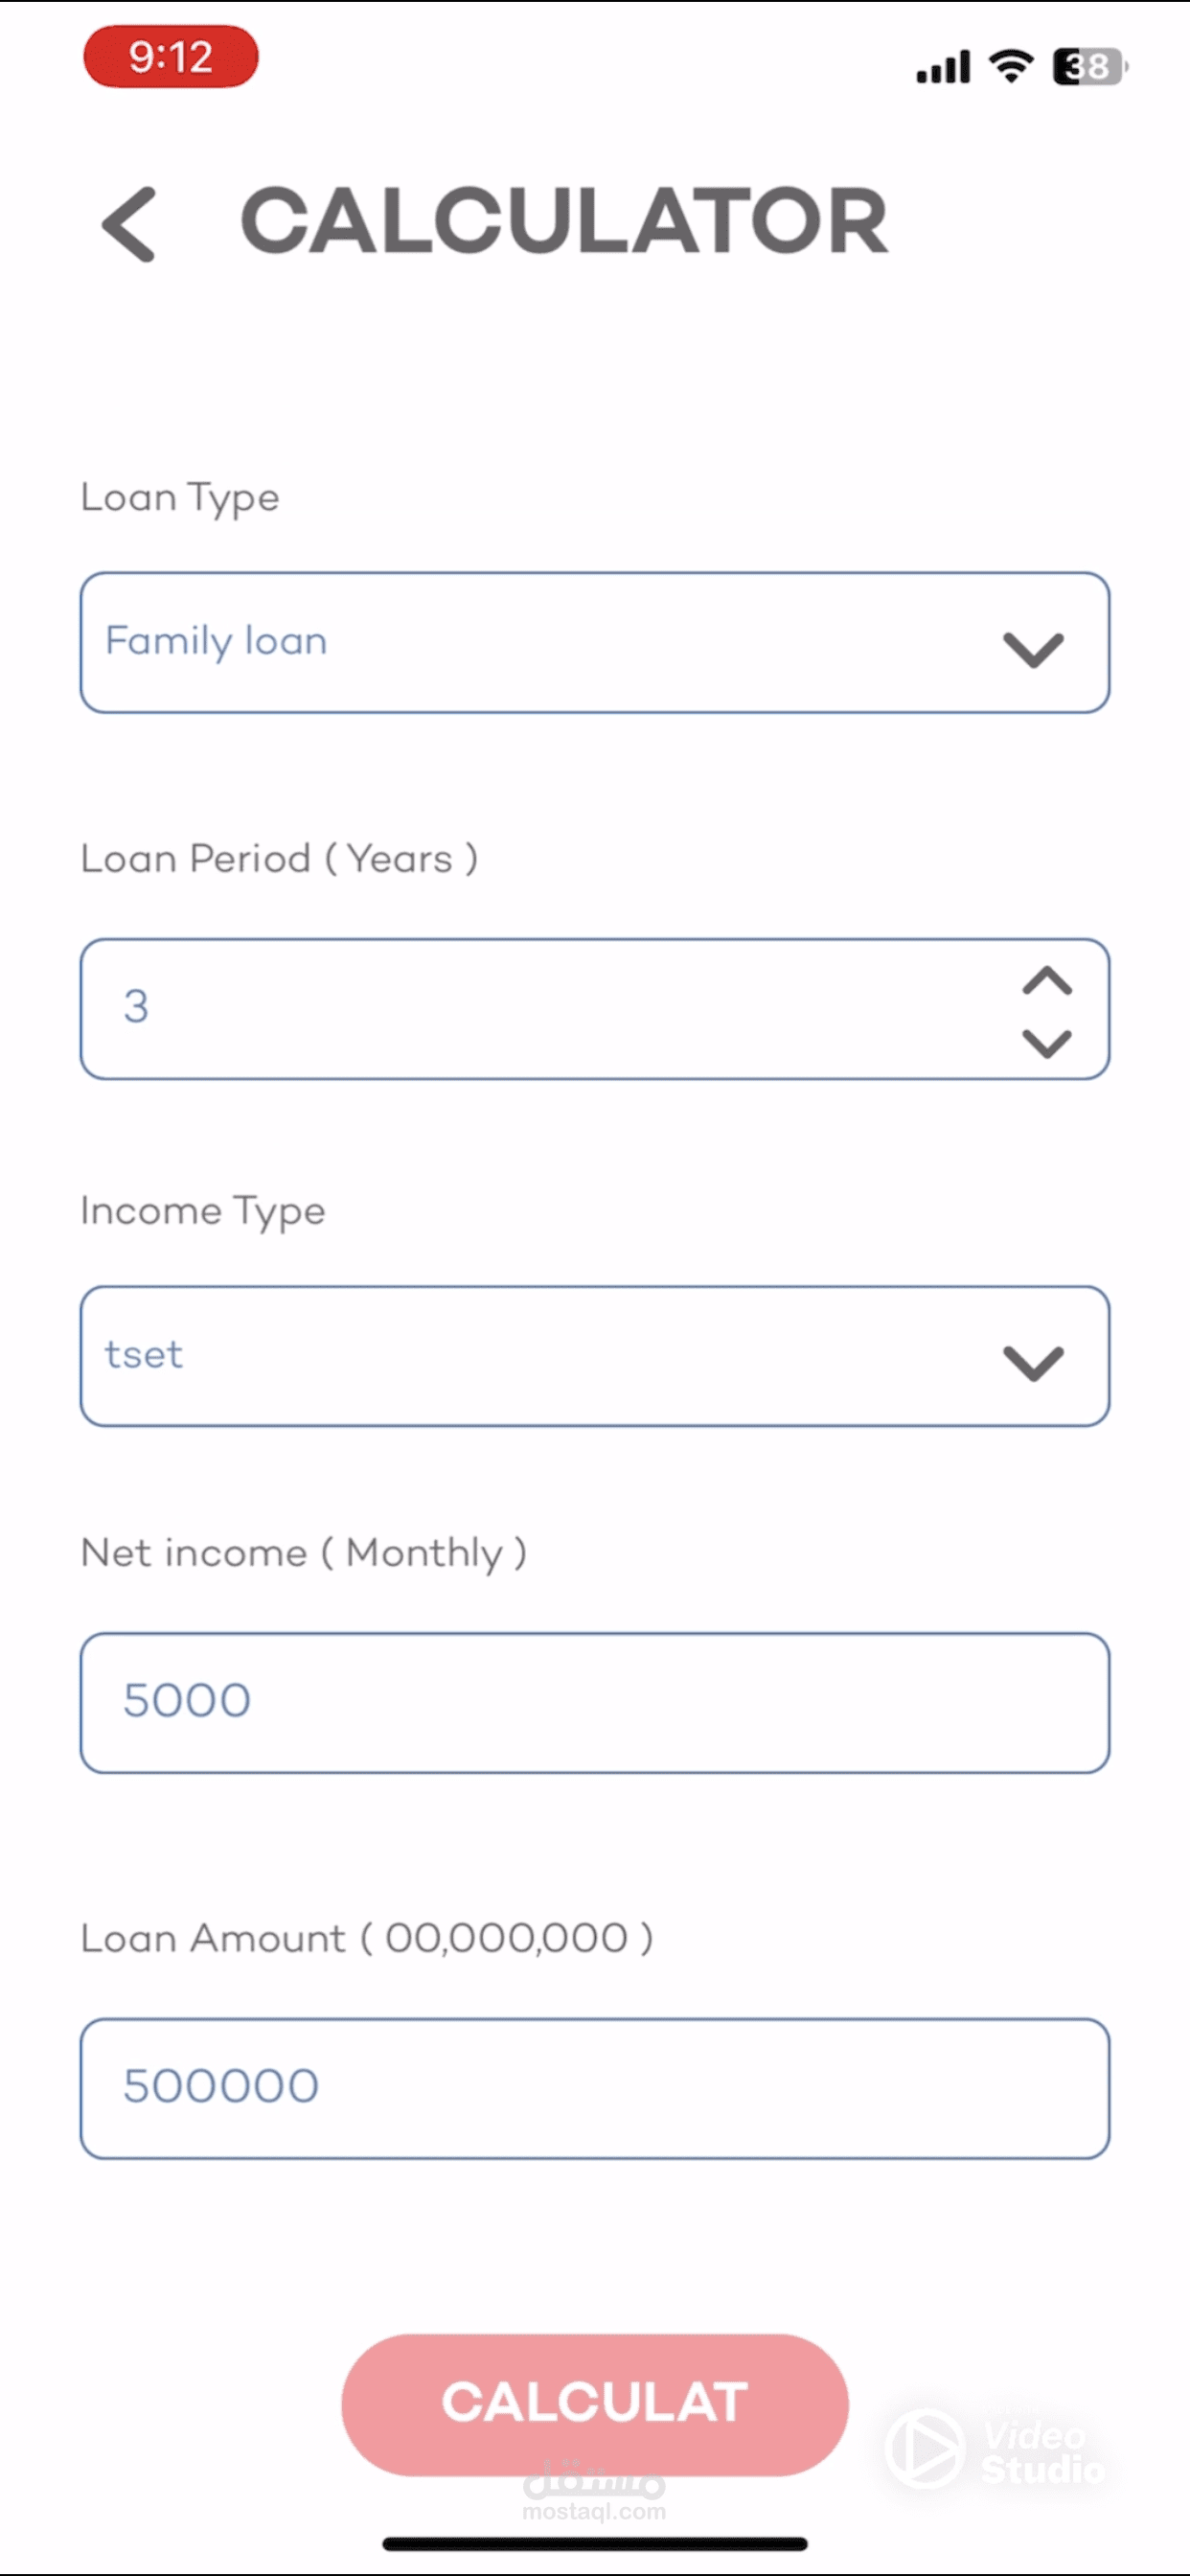Viewport: 1190px width, 2576px height.
Task: Open the Loan Type dropdown chevron
Action: click(1033, 649)
